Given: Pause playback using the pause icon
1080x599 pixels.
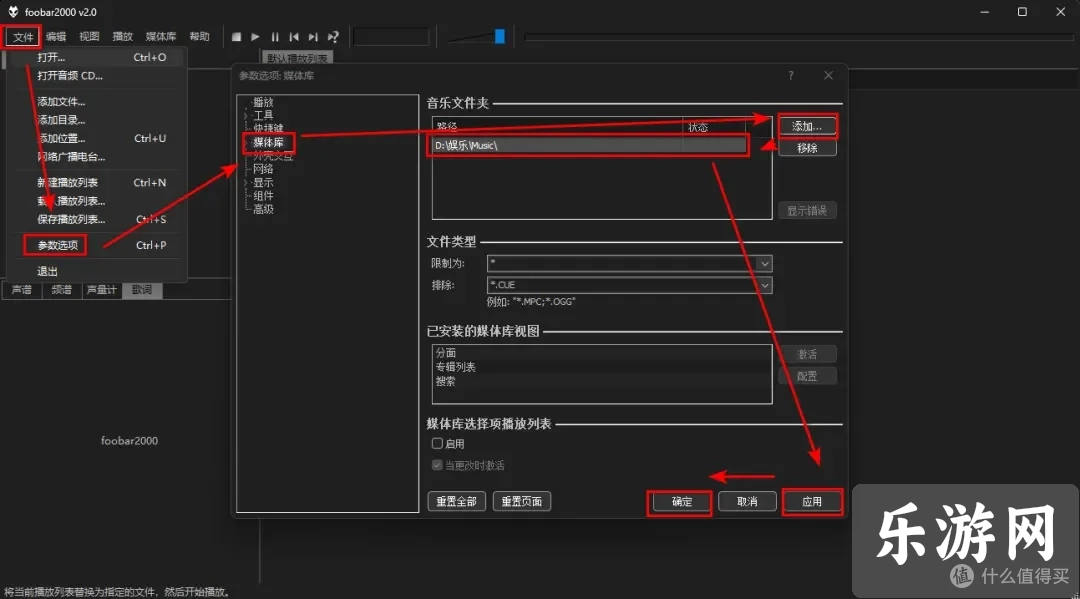Looking at the screenshot, I should click(275, 36).
